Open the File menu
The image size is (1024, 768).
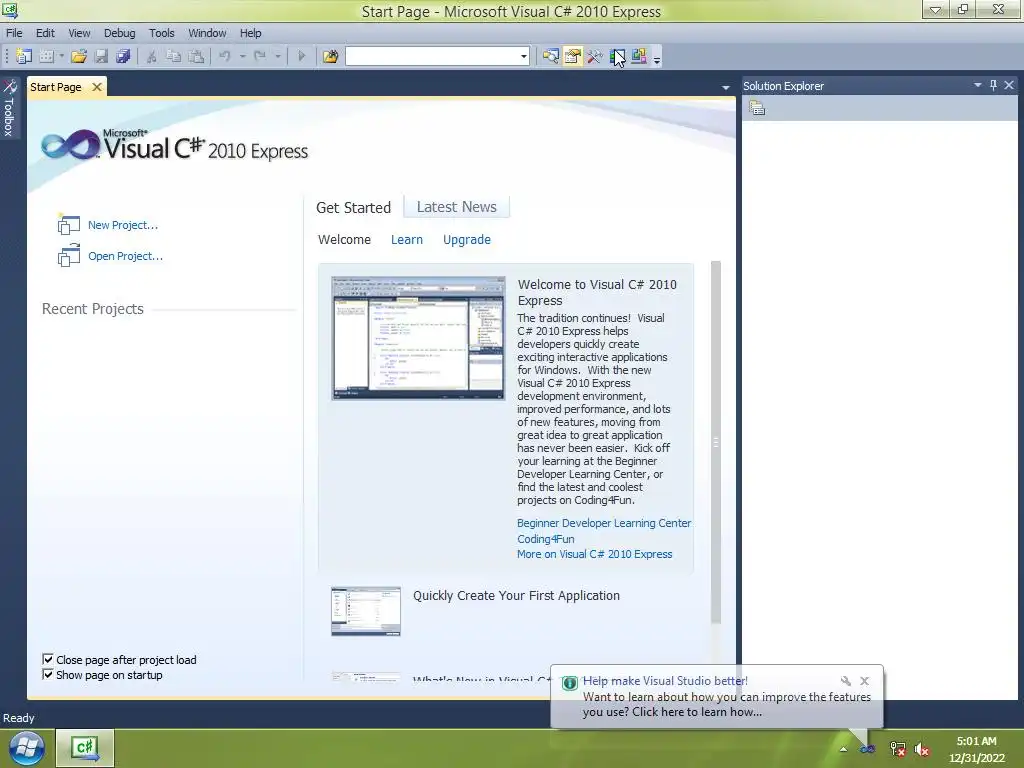click(14, 33)
